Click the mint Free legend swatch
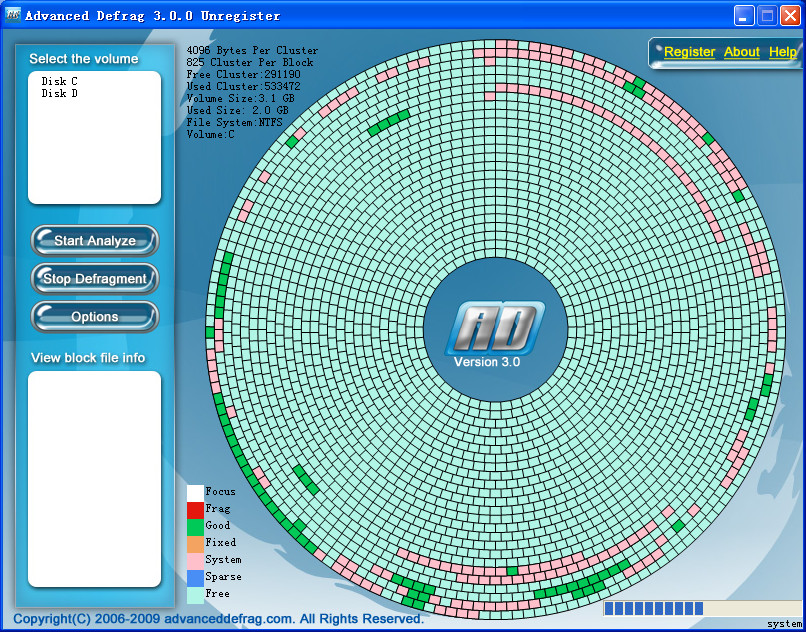 pos(195,595)
